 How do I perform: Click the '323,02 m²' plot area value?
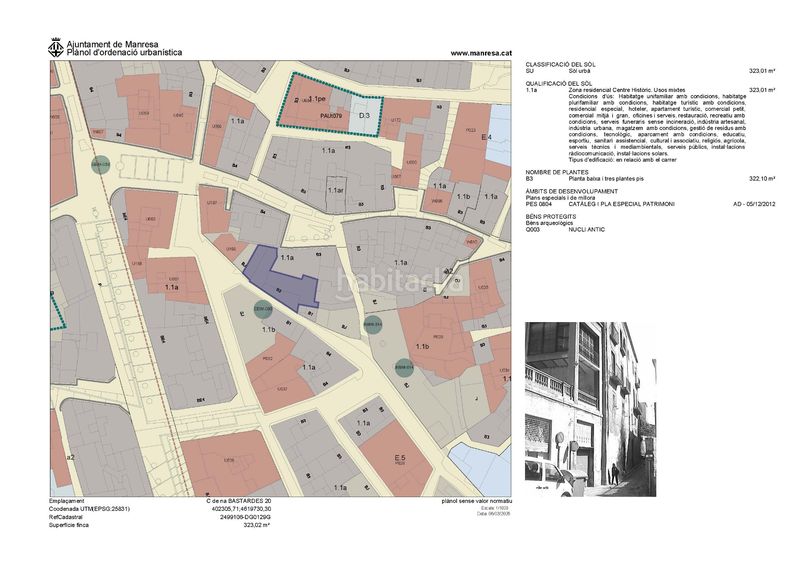tap(256, 525)
